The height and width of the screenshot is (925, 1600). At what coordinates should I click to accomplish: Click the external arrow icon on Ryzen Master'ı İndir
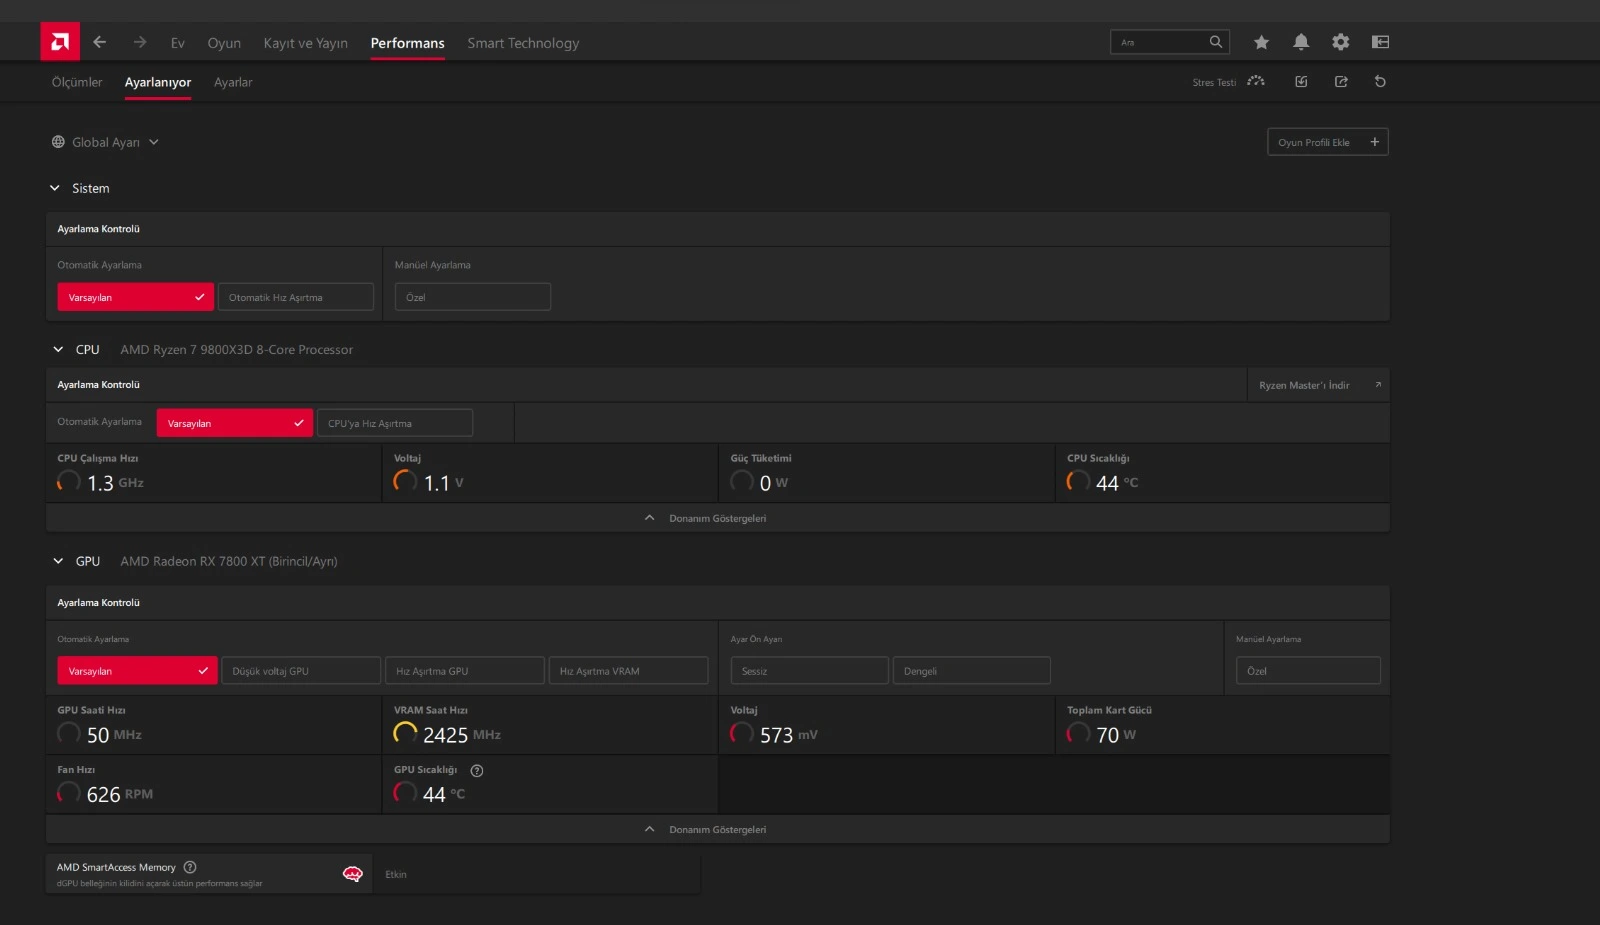[1378, 385]
